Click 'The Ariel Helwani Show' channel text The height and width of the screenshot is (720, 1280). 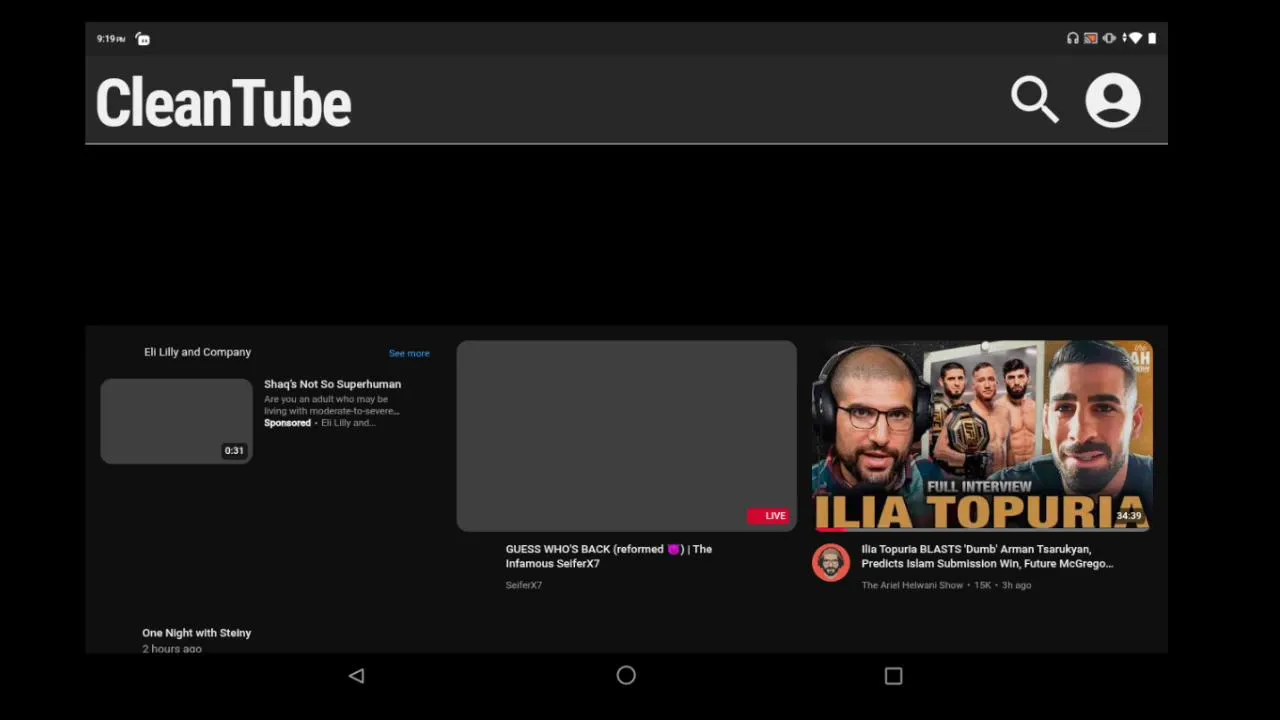pyautogui.click(x=912, y=585)
